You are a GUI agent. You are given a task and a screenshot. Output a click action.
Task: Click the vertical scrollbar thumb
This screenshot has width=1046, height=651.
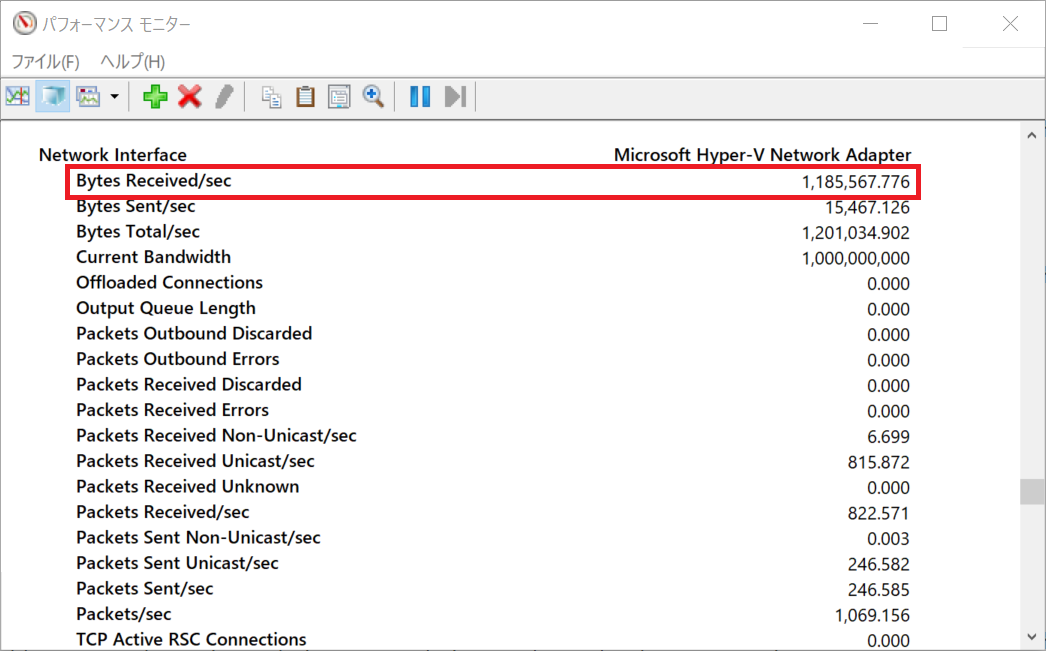[x=1031, y=492]
